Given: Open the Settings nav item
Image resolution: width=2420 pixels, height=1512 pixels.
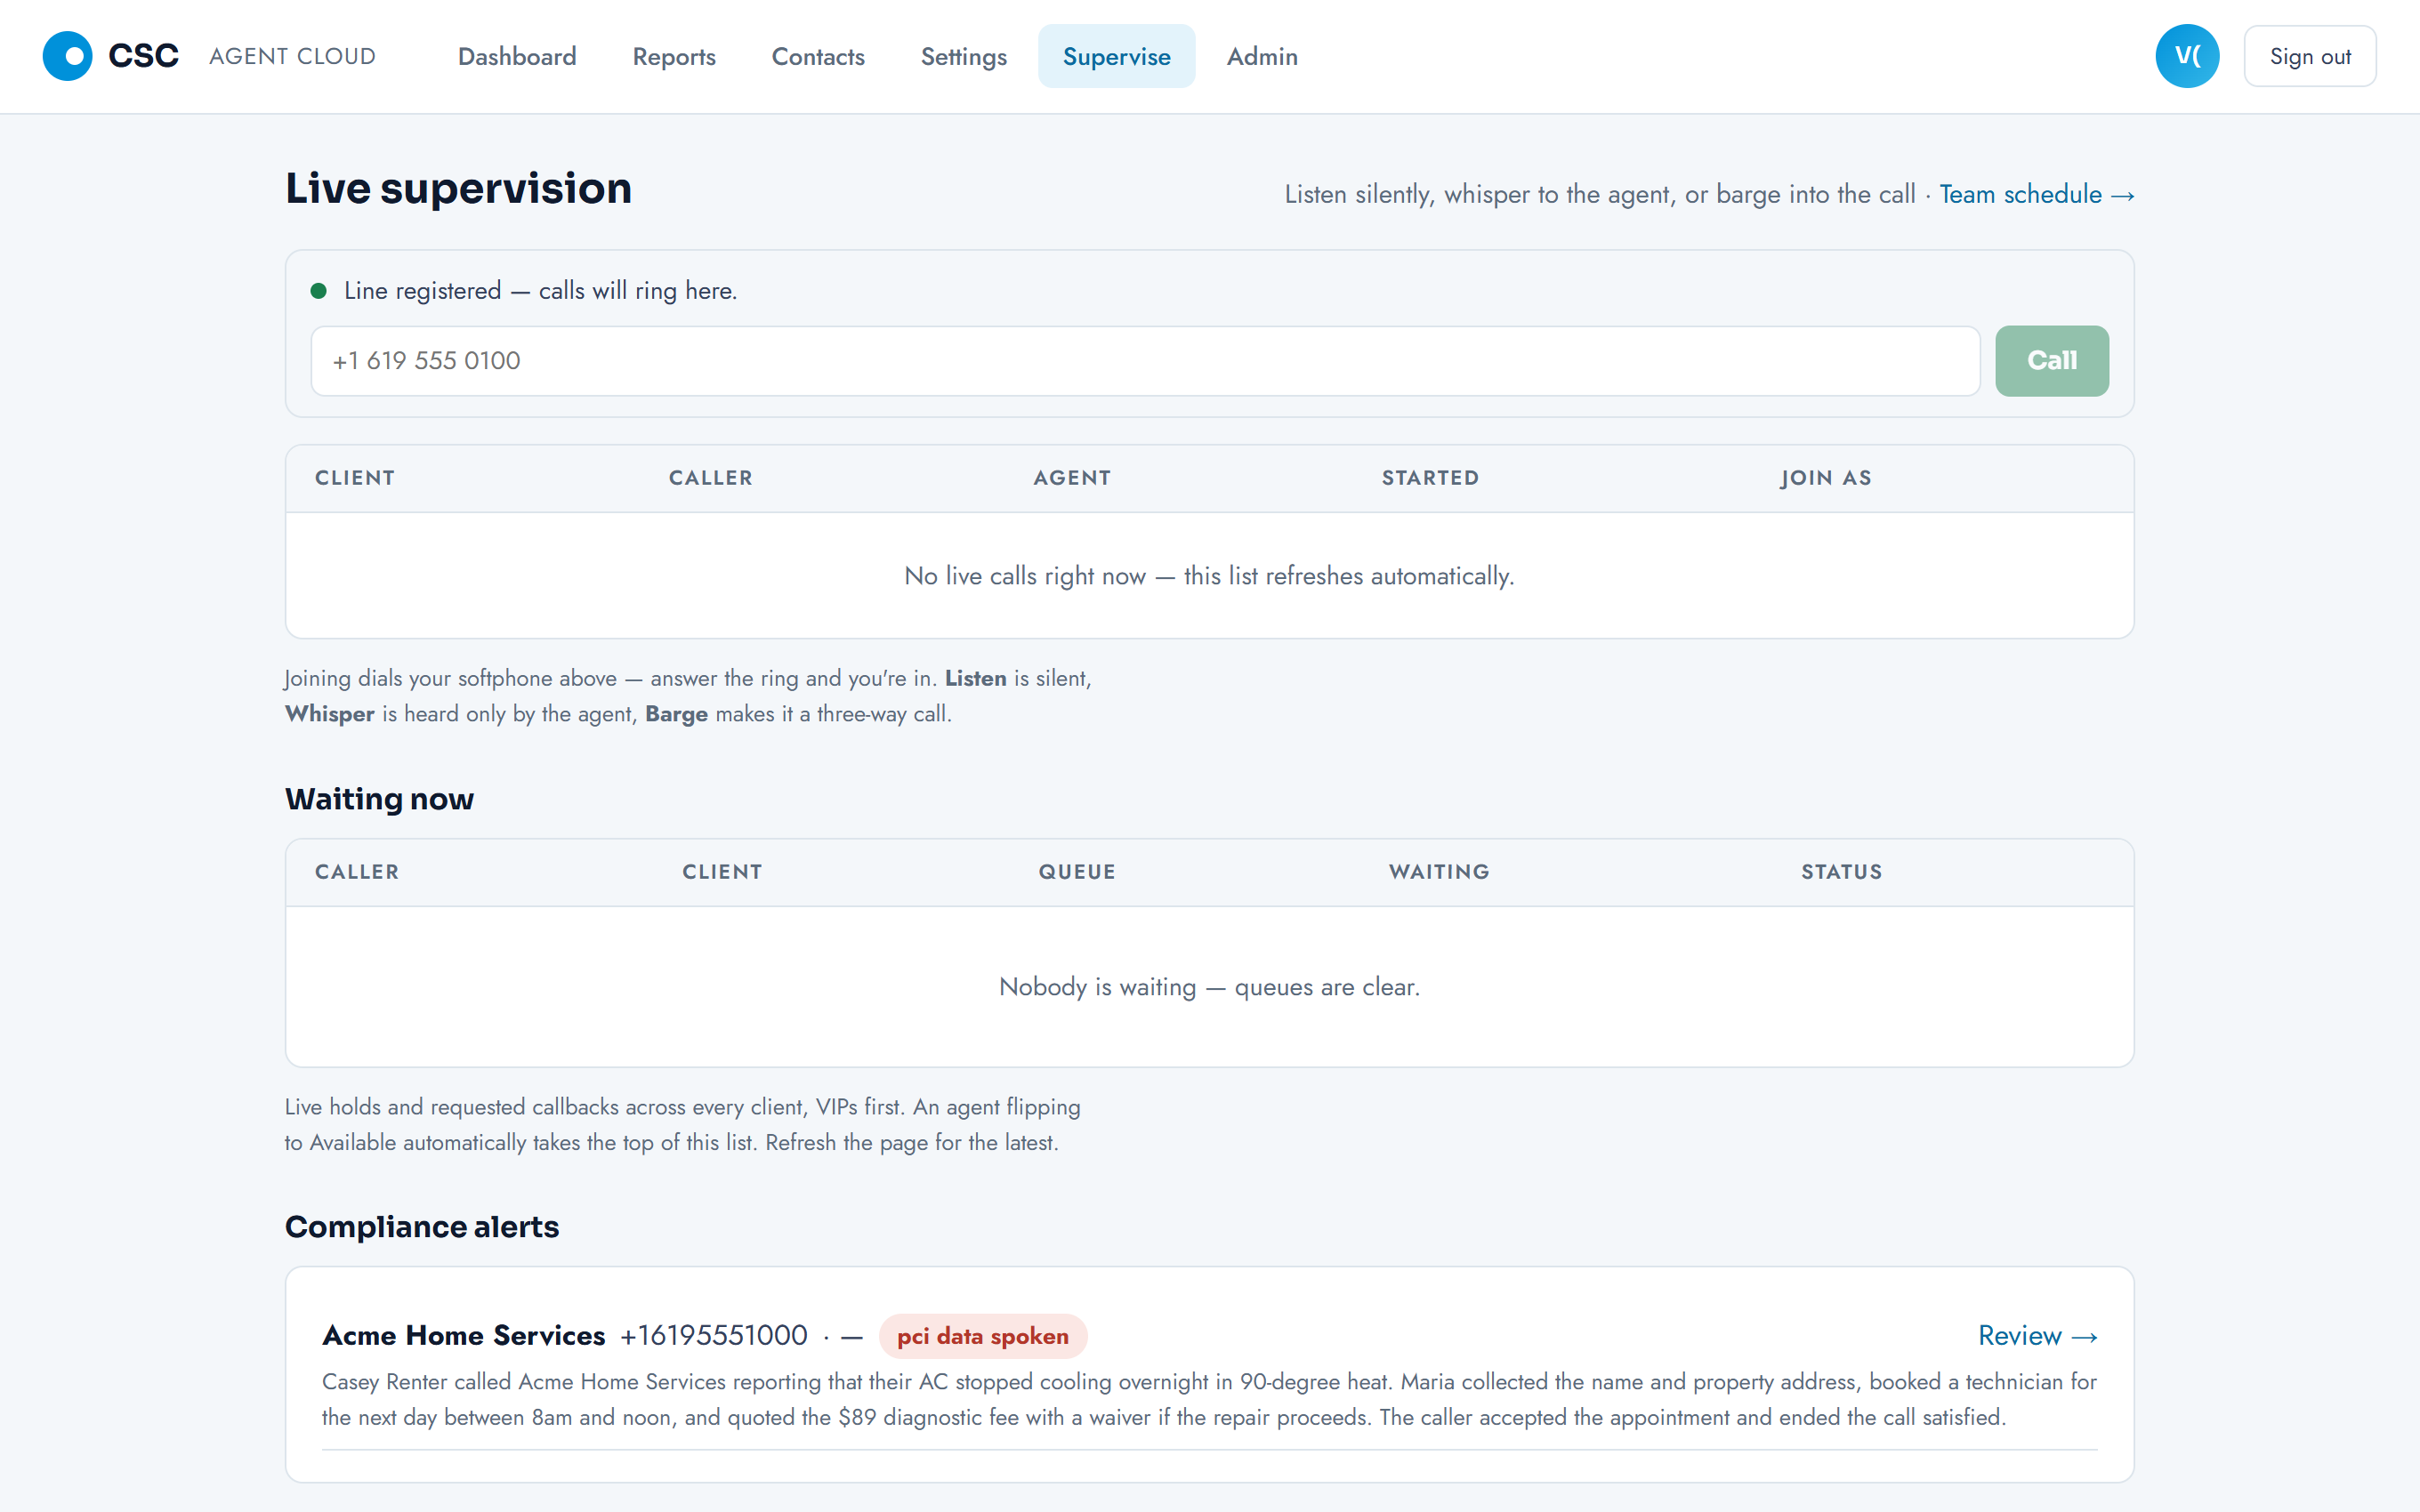Looking at the screenshot, I should click(963, 56).
